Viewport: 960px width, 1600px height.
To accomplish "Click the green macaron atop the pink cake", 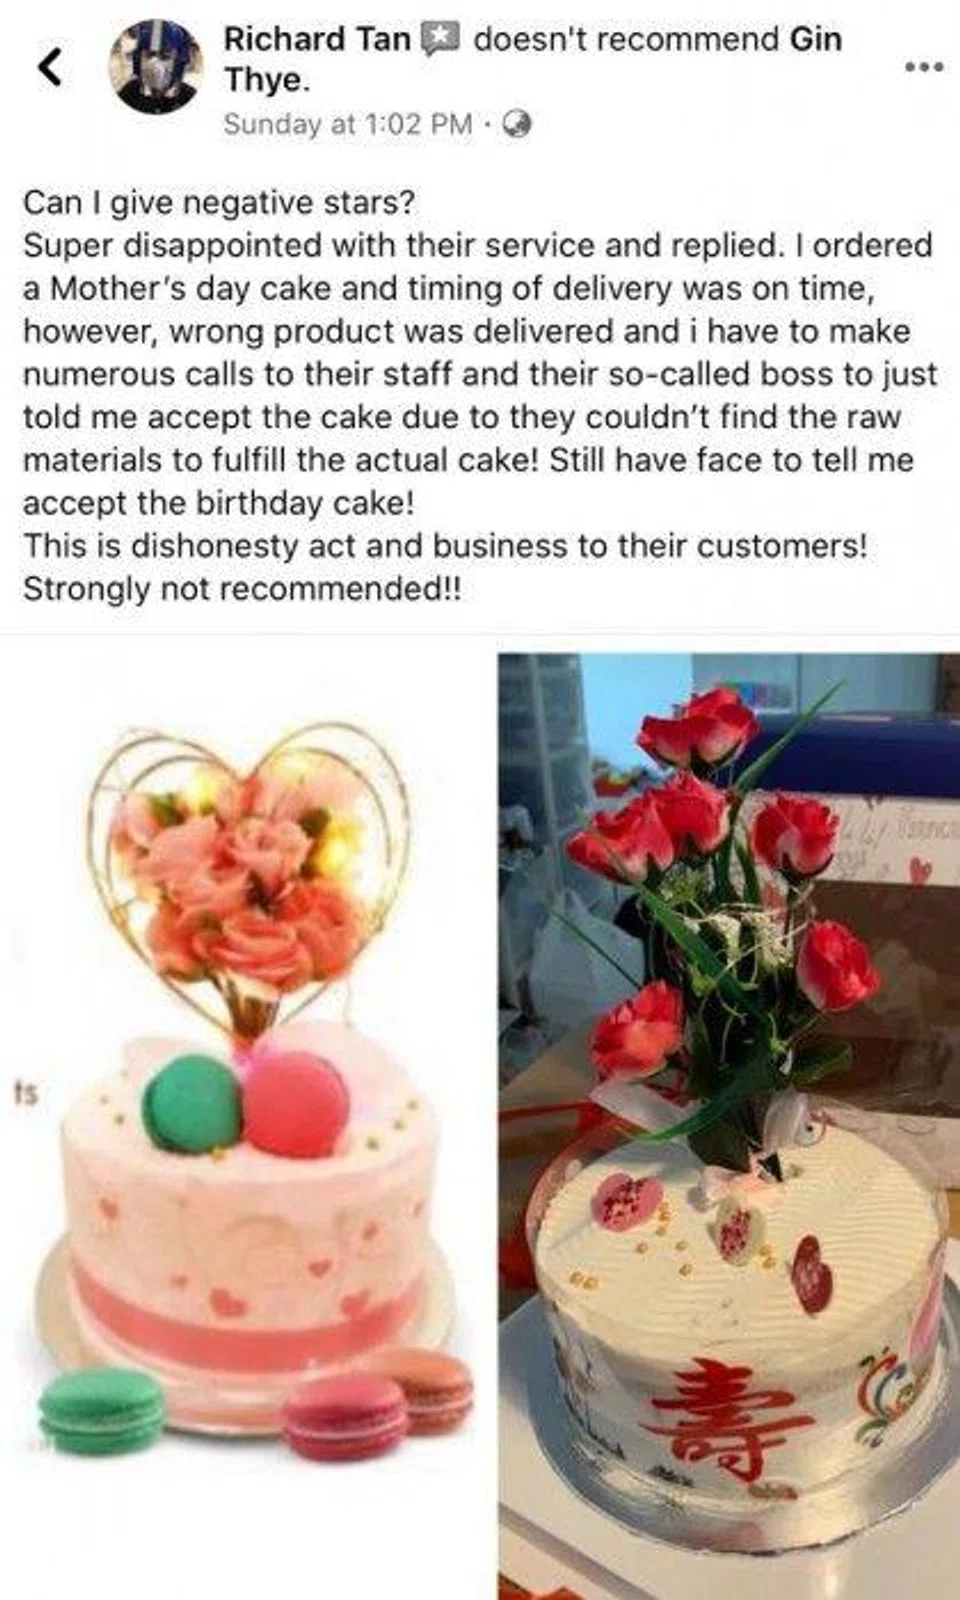I will pos(191,1103).
